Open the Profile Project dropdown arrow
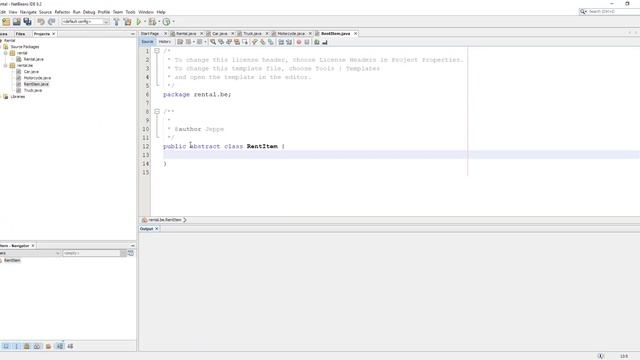The image size is (640, 360). [x=173, y=22]
